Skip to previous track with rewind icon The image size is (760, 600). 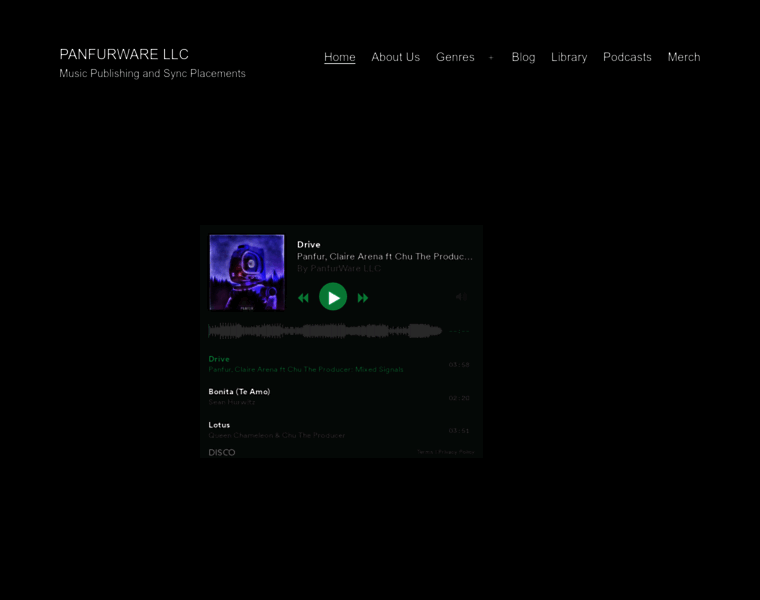pyautogui.click(x=303, y=298)
